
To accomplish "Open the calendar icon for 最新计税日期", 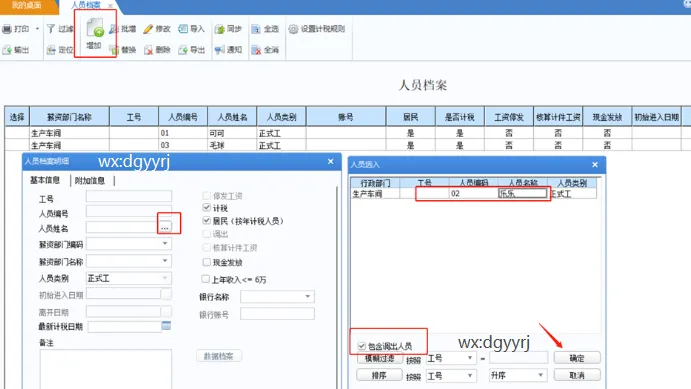I will [166, 326].
